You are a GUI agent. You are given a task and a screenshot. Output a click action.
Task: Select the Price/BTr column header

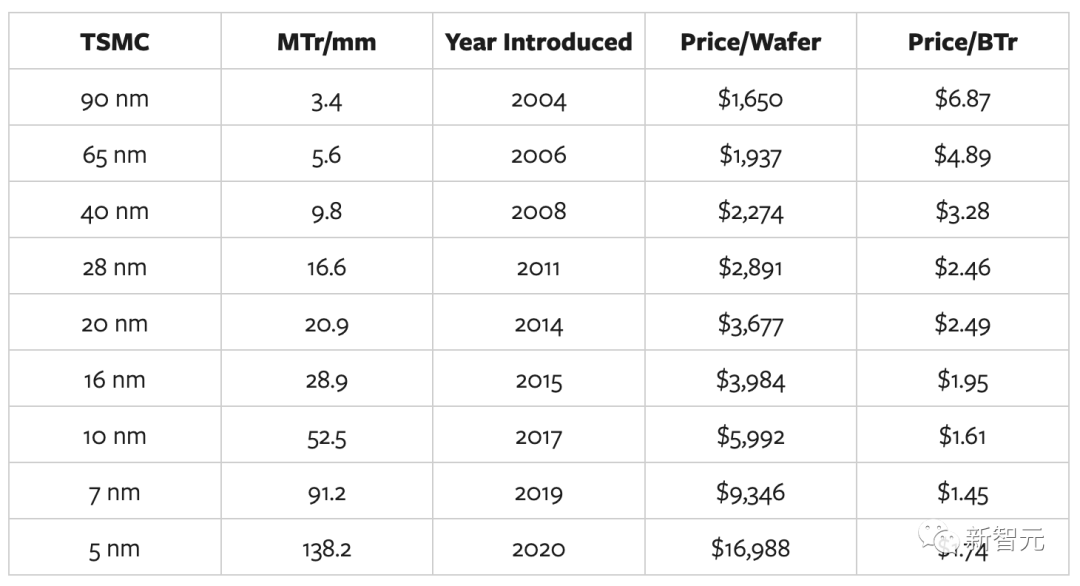click(962, 43)
